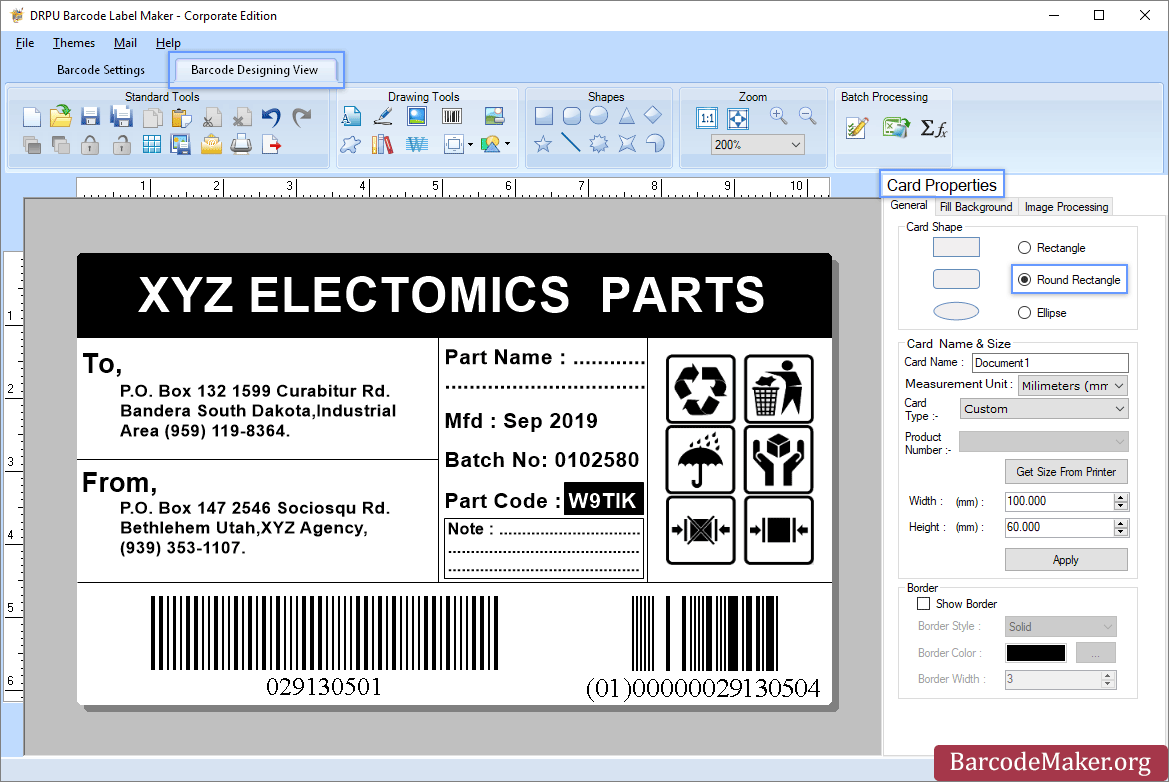Screen dimensions: 1169x782
Task: Export the label with the red arrow icon
Action: pos(271,144)
